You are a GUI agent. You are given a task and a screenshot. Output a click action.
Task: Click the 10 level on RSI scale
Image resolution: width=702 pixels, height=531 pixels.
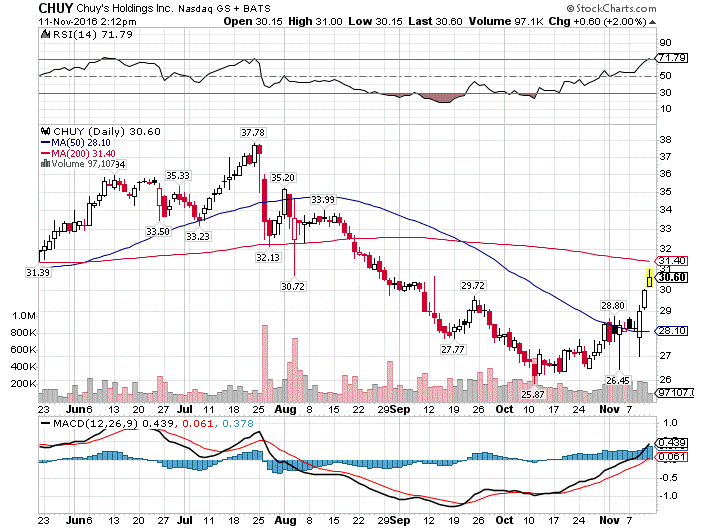[x=666, y=109]
